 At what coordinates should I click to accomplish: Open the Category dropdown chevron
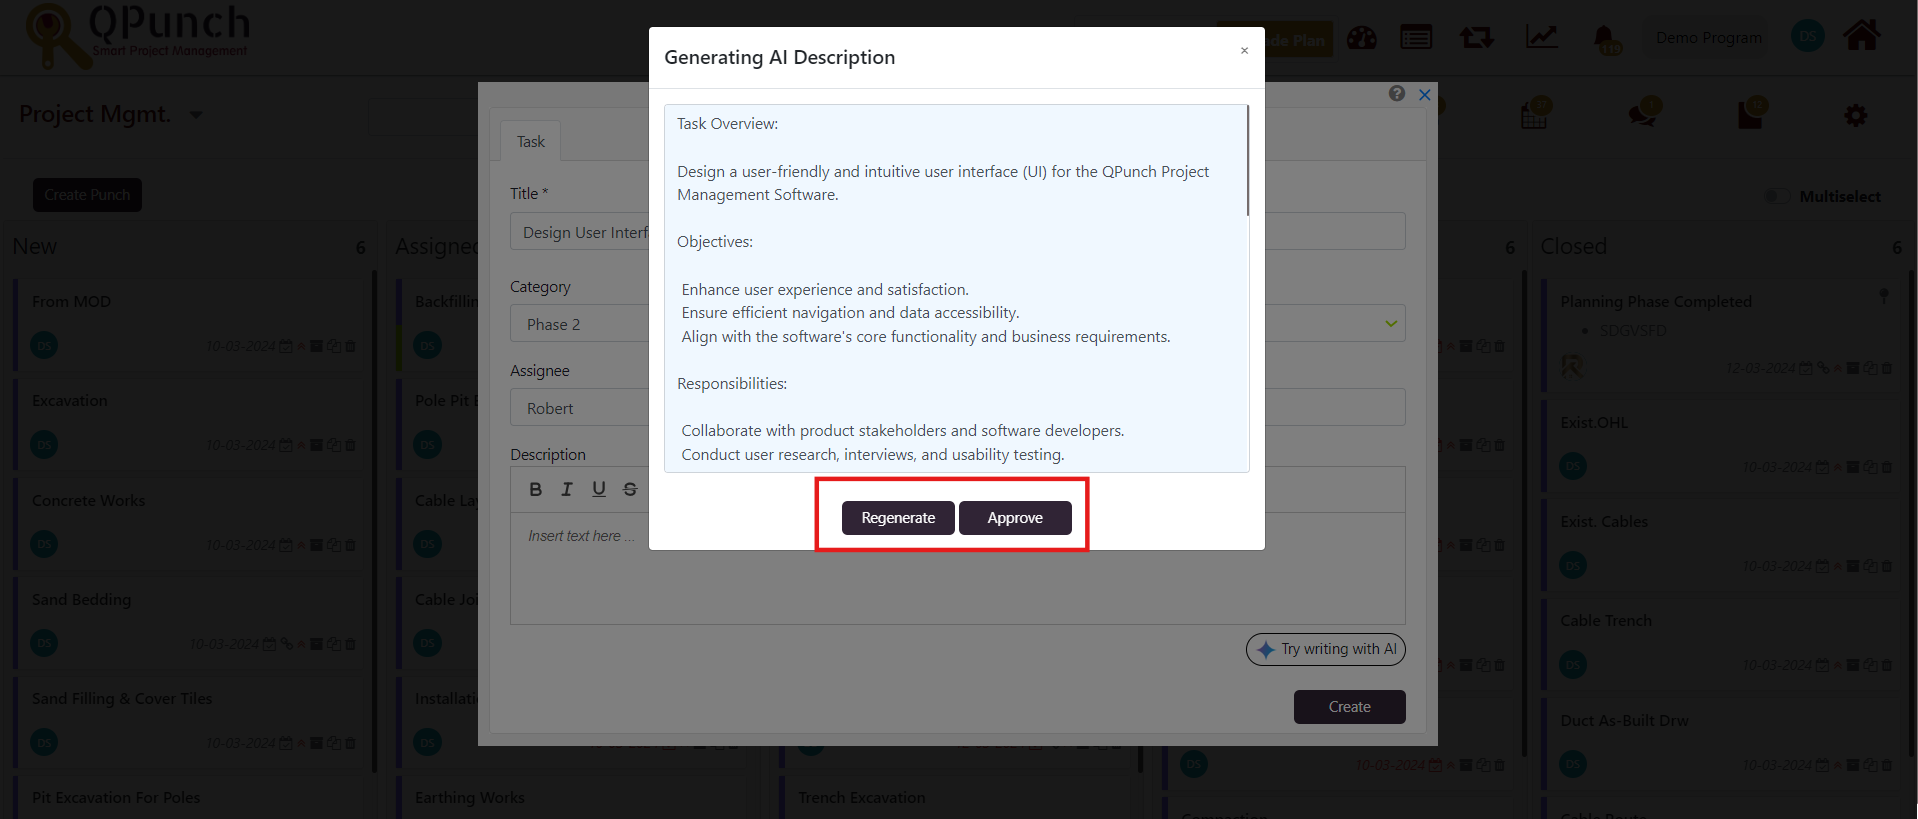click(1390, 324)
